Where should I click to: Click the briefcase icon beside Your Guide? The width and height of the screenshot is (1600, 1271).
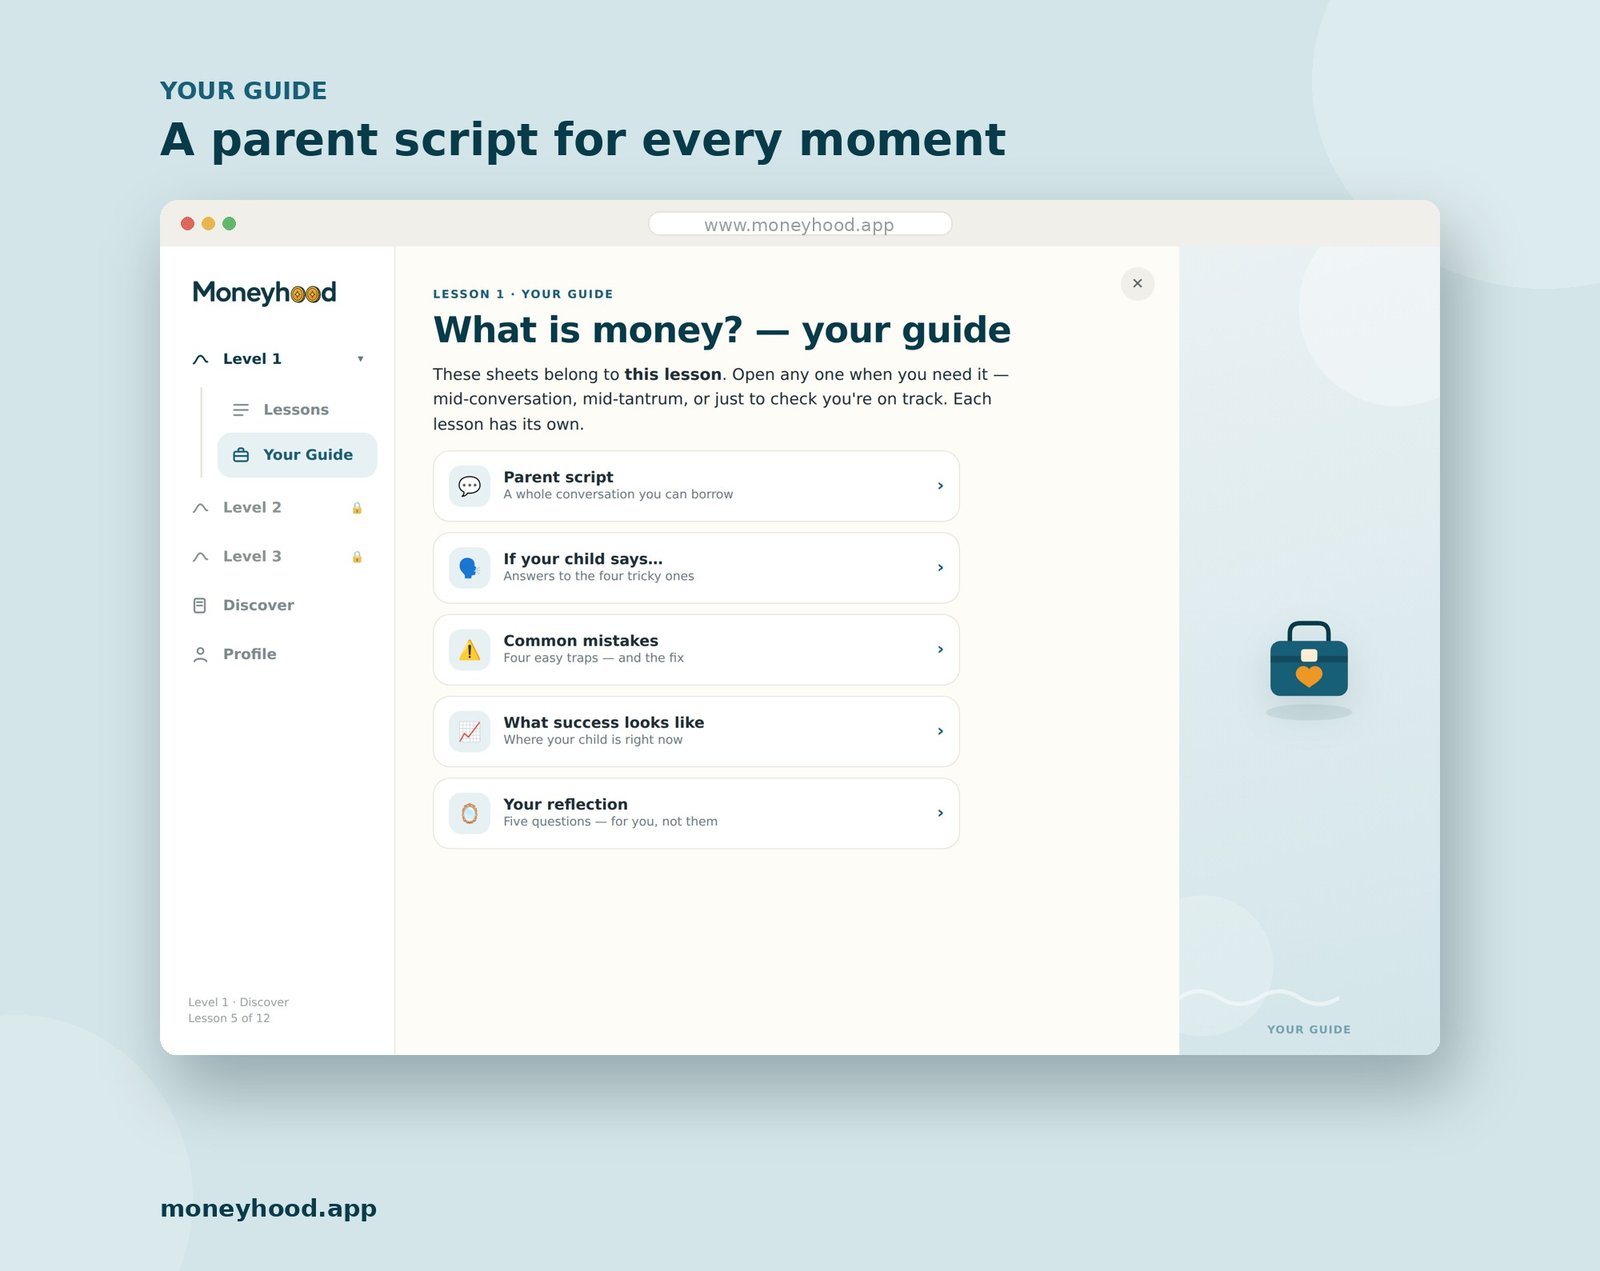pos(241,455)
